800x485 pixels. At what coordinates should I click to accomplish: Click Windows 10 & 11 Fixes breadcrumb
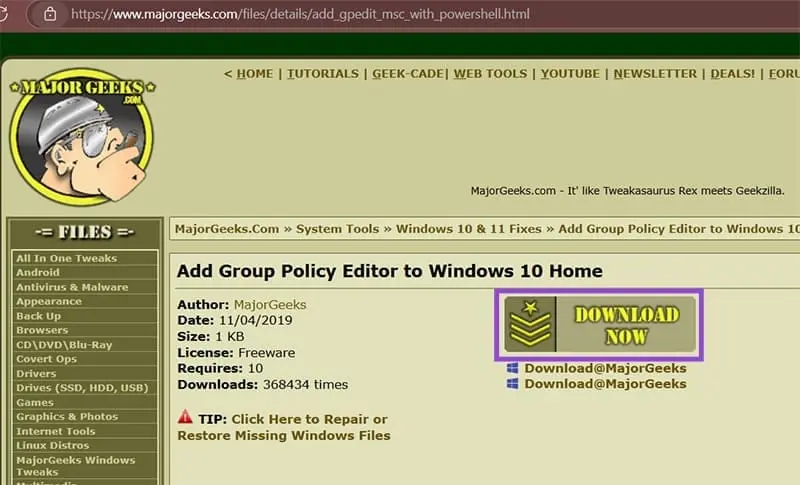pos(468,229)
